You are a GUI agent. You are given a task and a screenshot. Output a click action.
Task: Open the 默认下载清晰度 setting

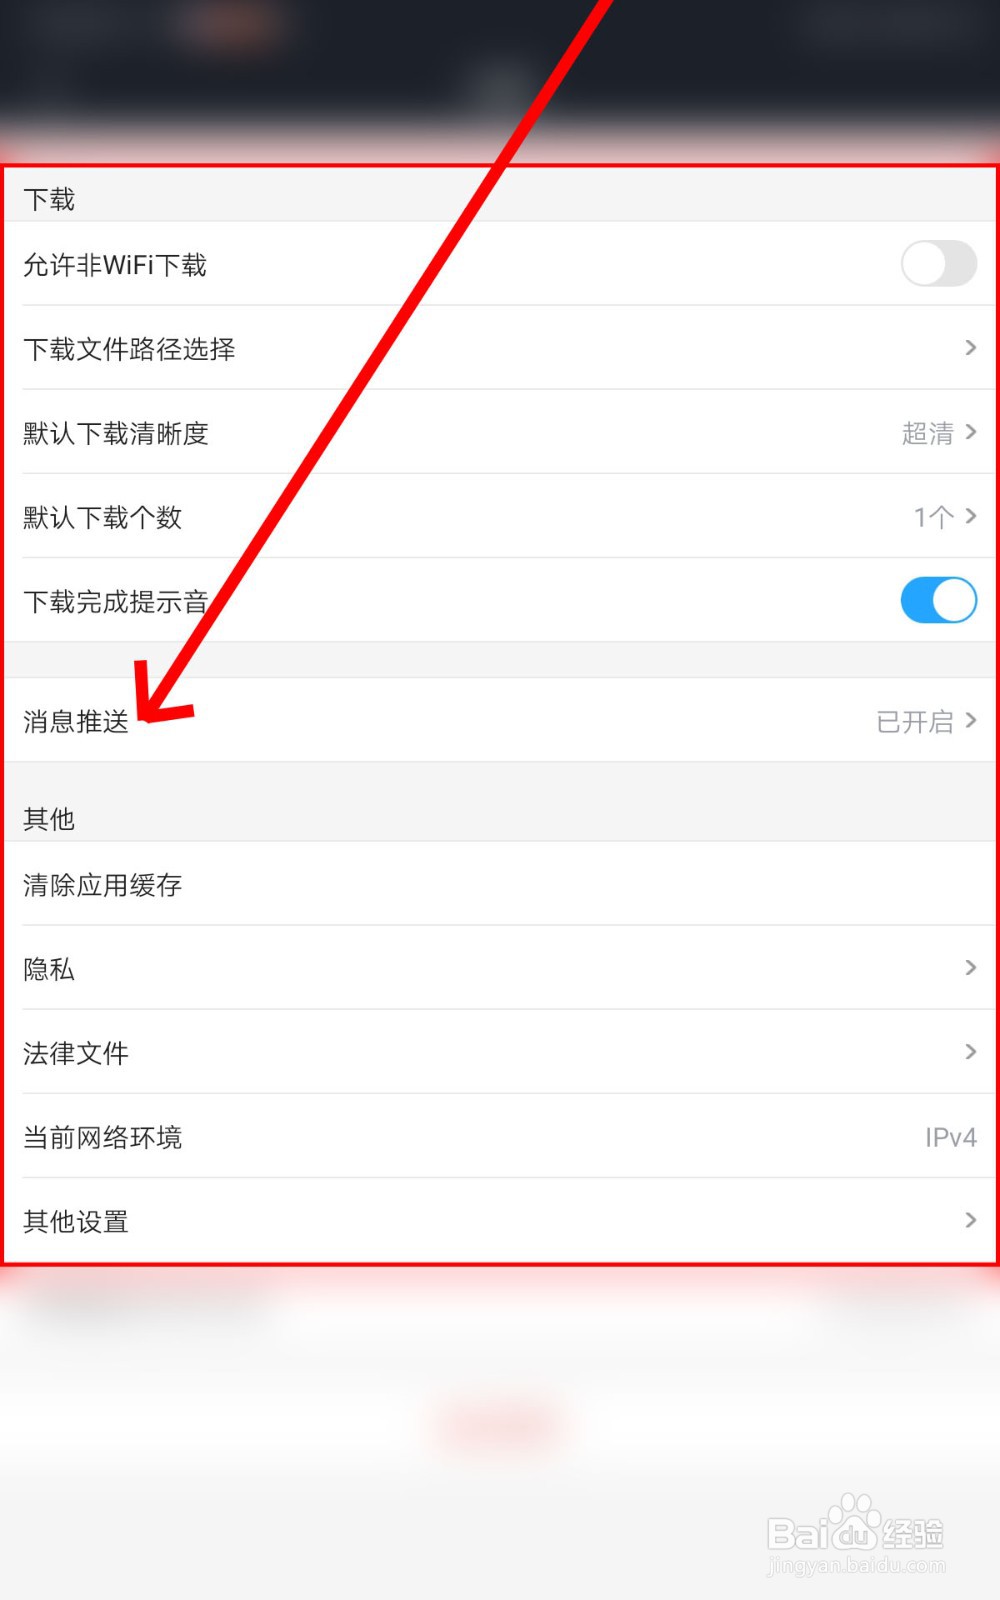[x=500, y=432]
